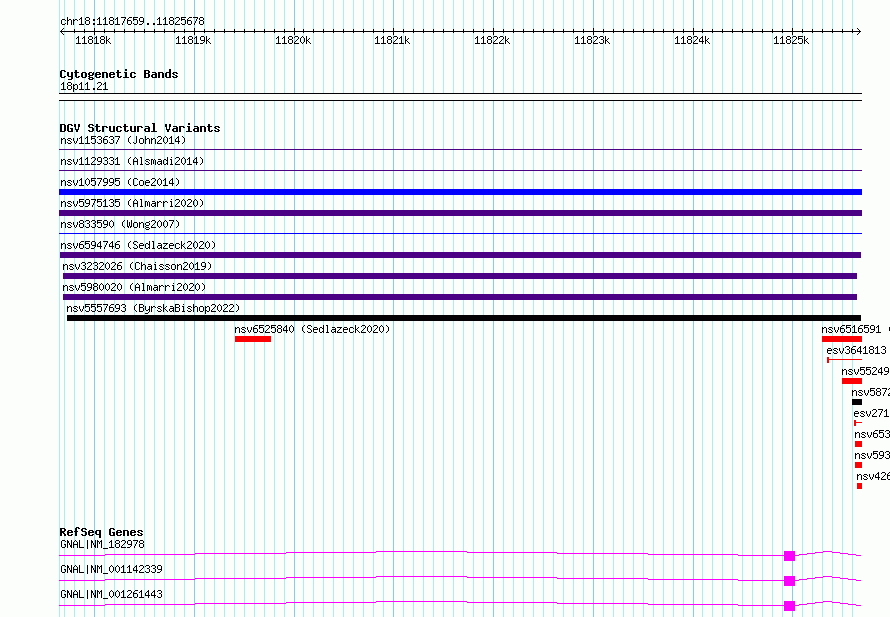Image resolution: width=890 pixels, height=617 pixels.
Task: Click the ruler's left arrow end
Action: [x=62, y=32]
